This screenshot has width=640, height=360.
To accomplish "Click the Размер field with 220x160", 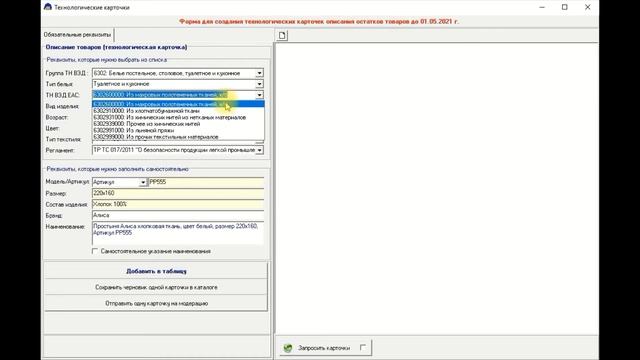I will tap(178, 193).
